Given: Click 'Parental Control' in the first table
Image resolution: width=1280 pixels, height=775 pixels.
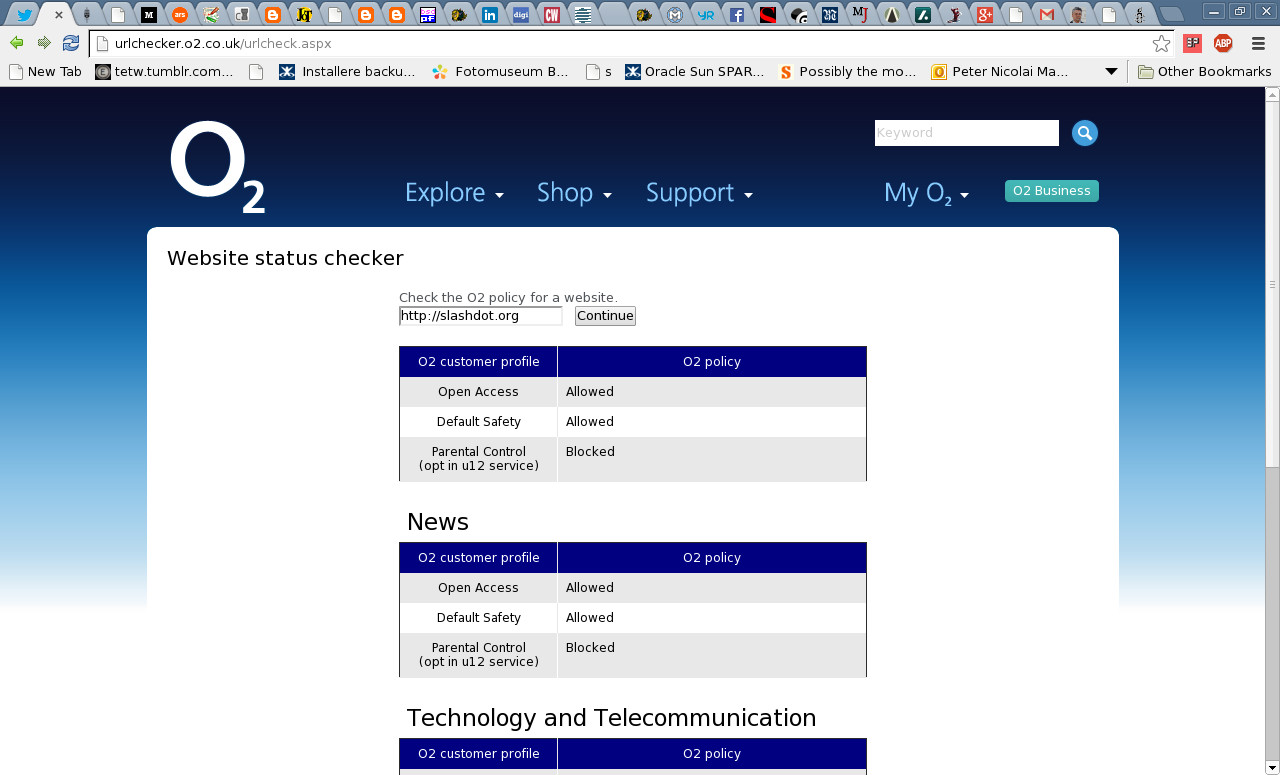Looking at the screenshot, I should pyautogui.click(x=478, y=452).
